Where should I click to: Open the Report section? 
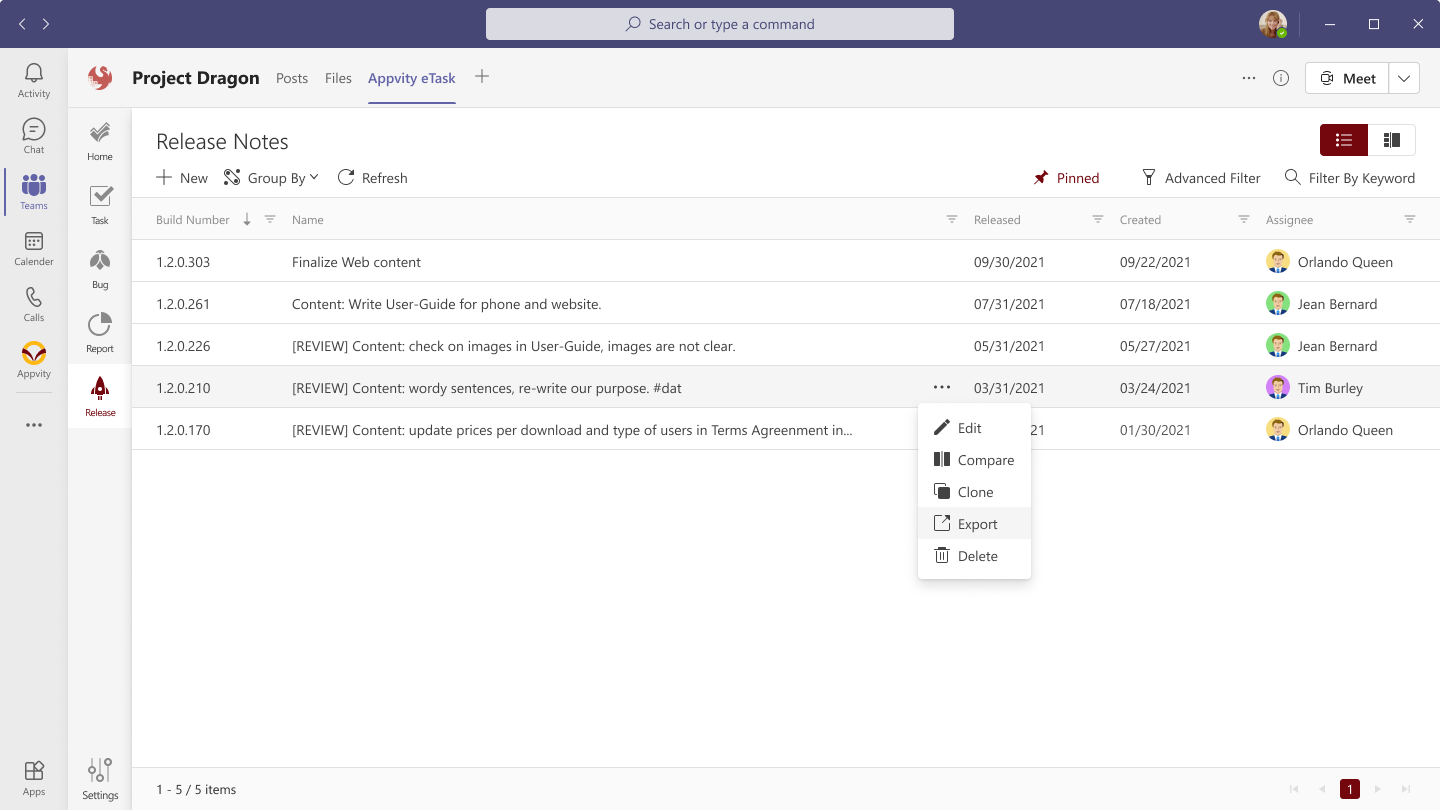click(99, 332)
